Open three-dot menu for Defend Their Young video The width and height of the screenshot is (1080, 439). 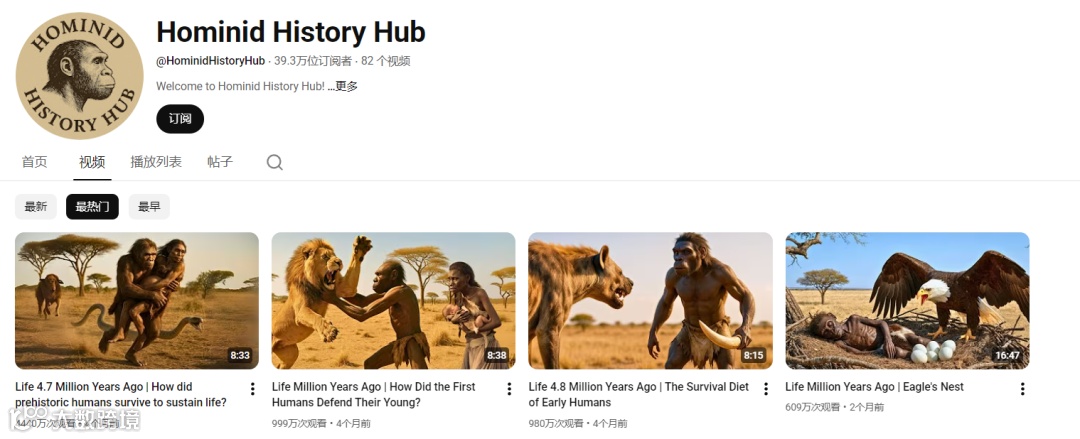(x=509, y=389)
